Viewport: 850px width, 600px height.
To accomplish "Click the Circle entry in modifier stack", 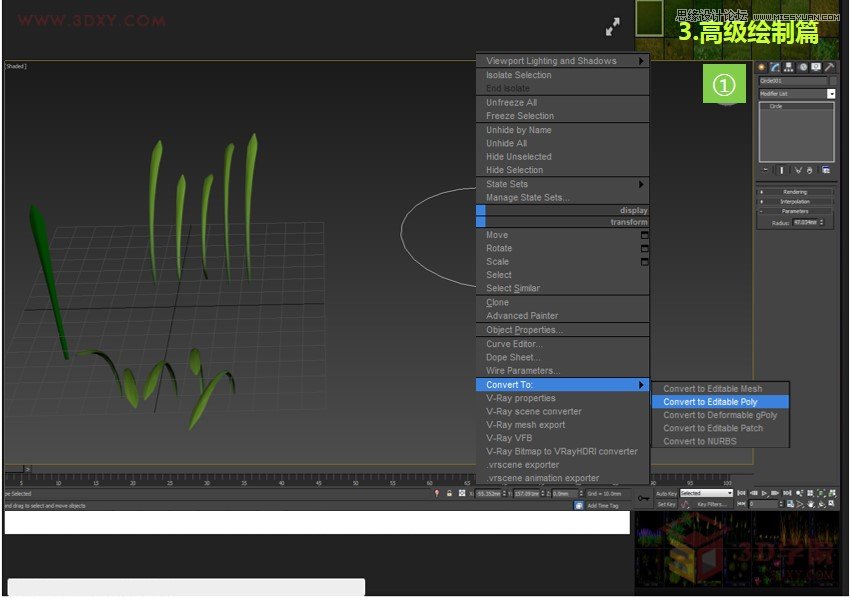I will point(777,107).
